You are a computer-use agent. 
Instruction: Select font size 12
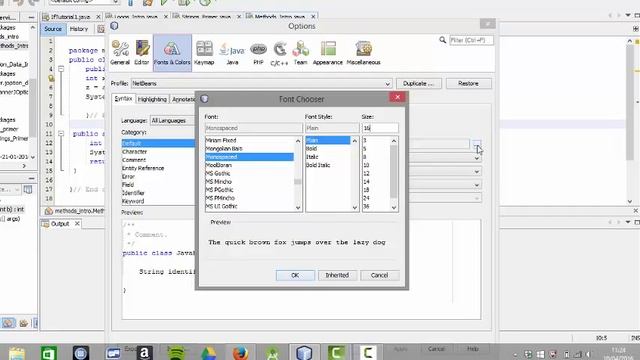click(x=376, y=173)
